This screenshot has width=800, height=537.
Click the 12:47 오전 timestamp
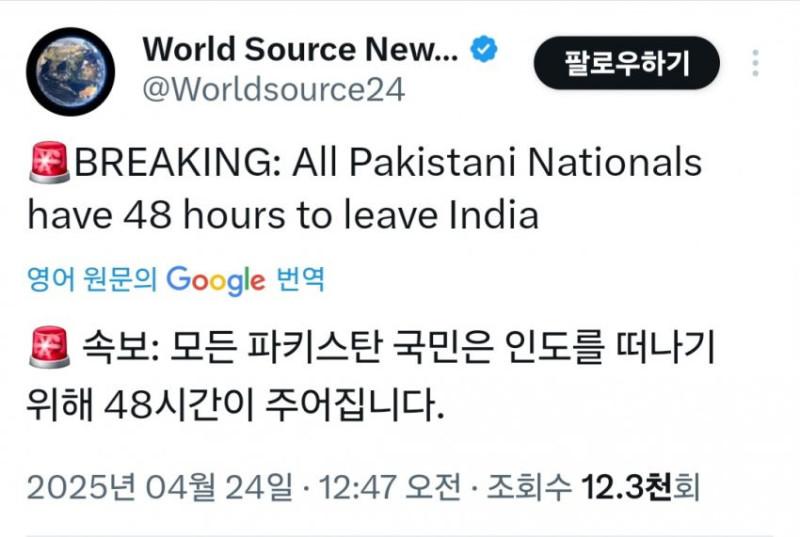coord(389,487)
